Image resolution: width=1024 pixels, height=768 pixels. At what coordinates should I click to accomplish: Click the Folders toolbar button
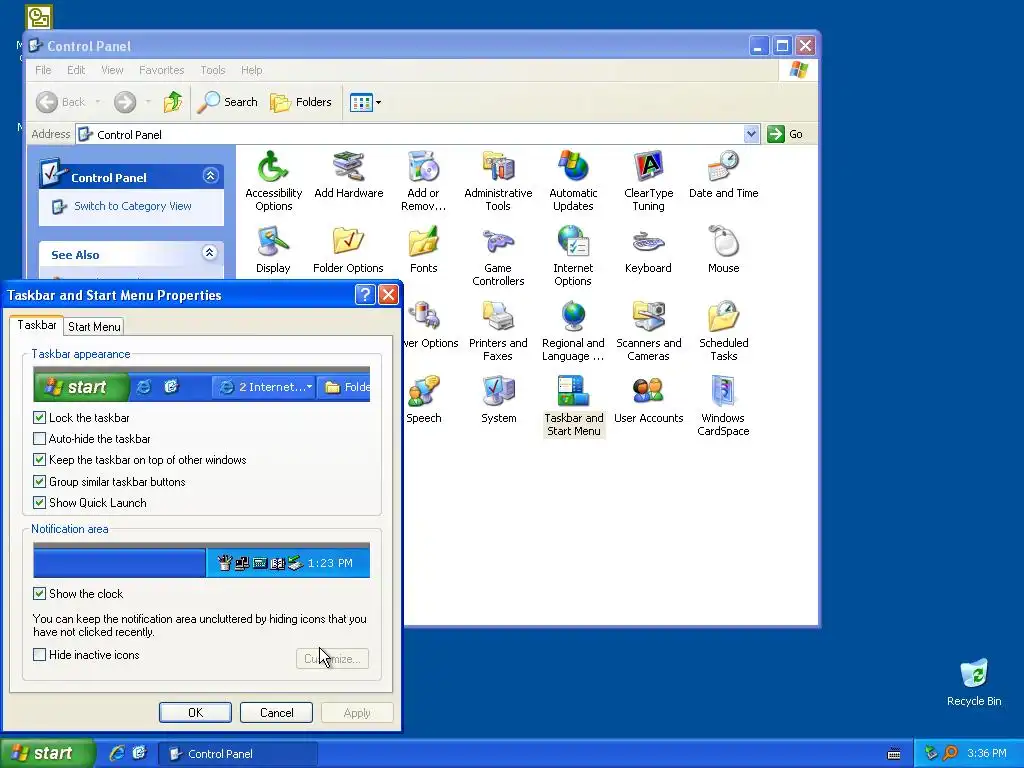[301, 102]
